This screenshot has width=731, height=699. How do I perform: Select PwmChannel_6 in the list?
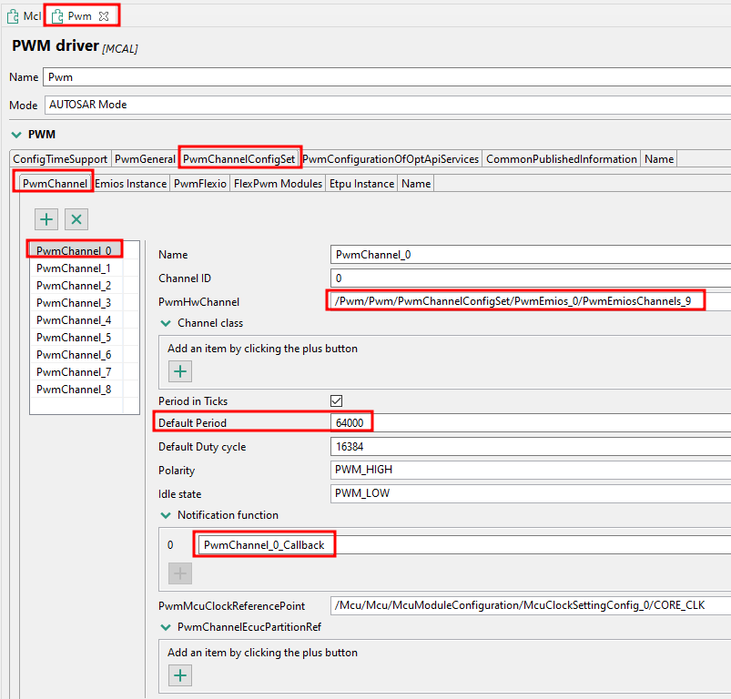point(75,354)
